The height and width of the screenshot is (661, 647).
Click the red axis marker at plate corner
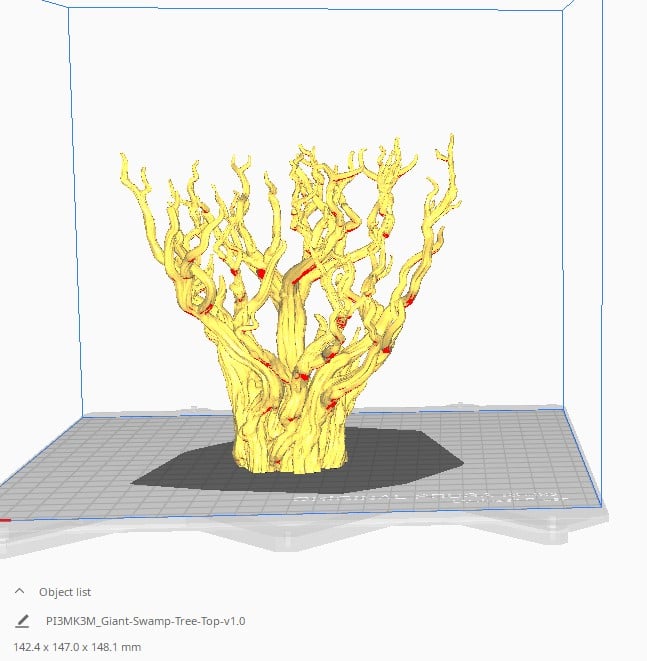4,519
